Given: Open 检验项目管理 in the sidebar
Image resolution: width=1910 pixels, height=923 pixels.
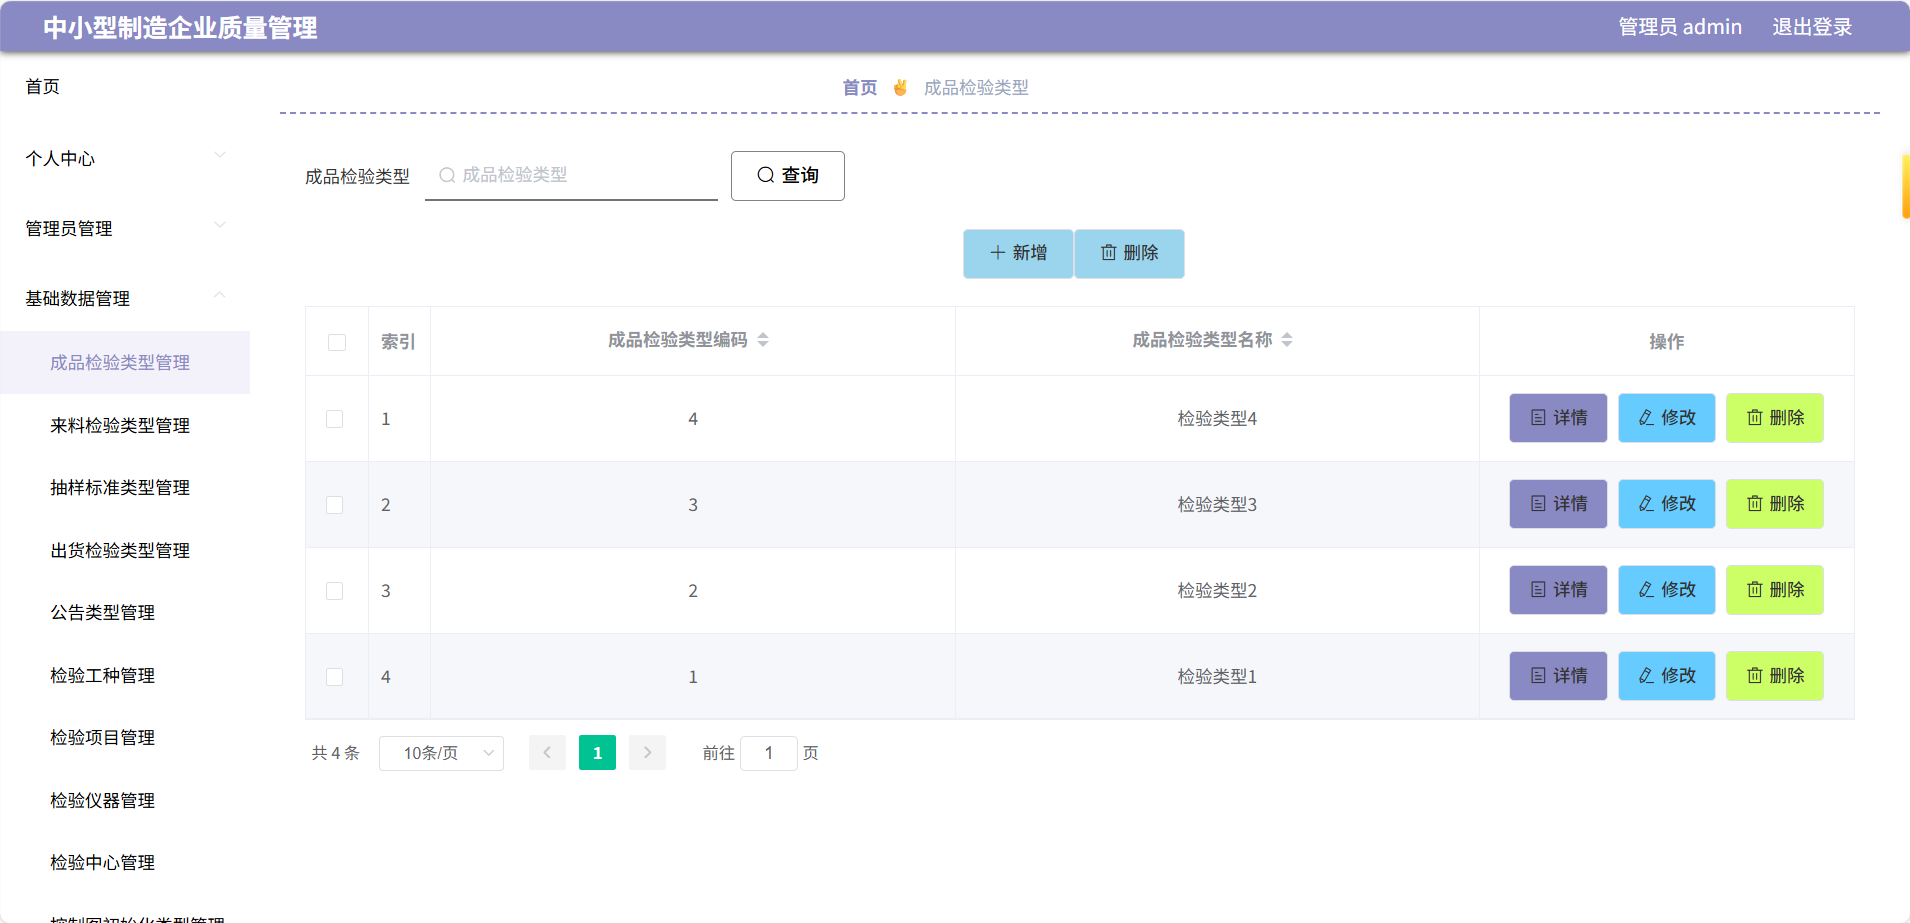Looking at the screenshot, I should click(103, 738).
